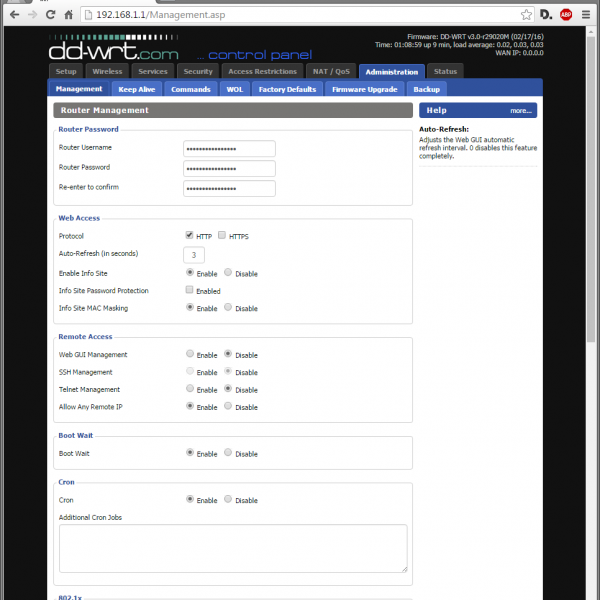Go to the browser home page icon
The height and width of the screenshot is (600, 600).
pos(68,15)
